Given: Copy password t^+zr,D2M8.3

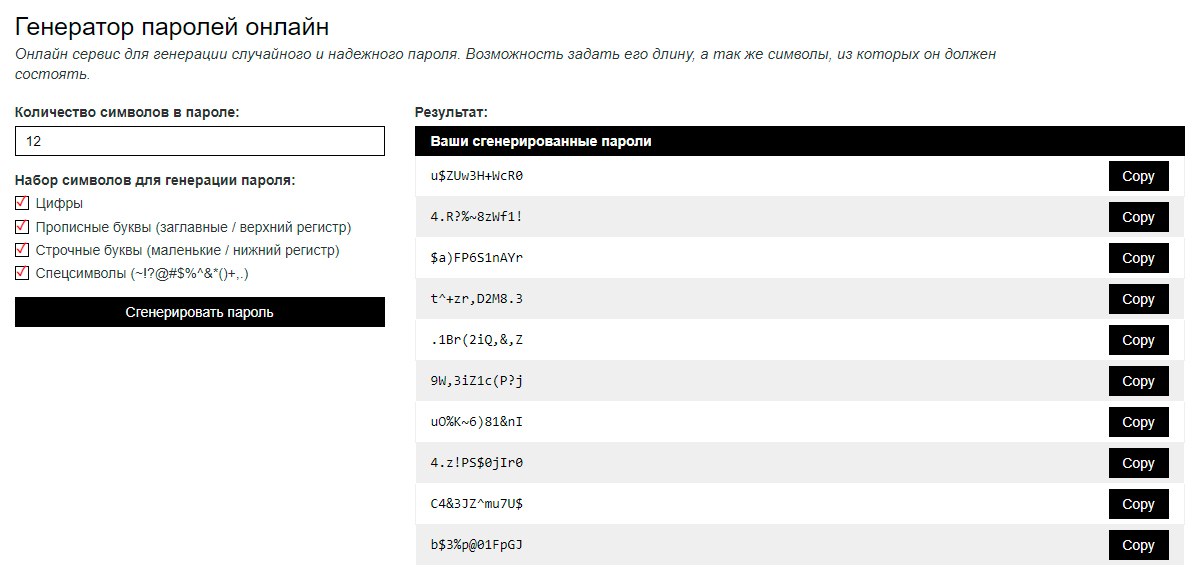Looking at the screenshot, I should [x=1138, y=299].
